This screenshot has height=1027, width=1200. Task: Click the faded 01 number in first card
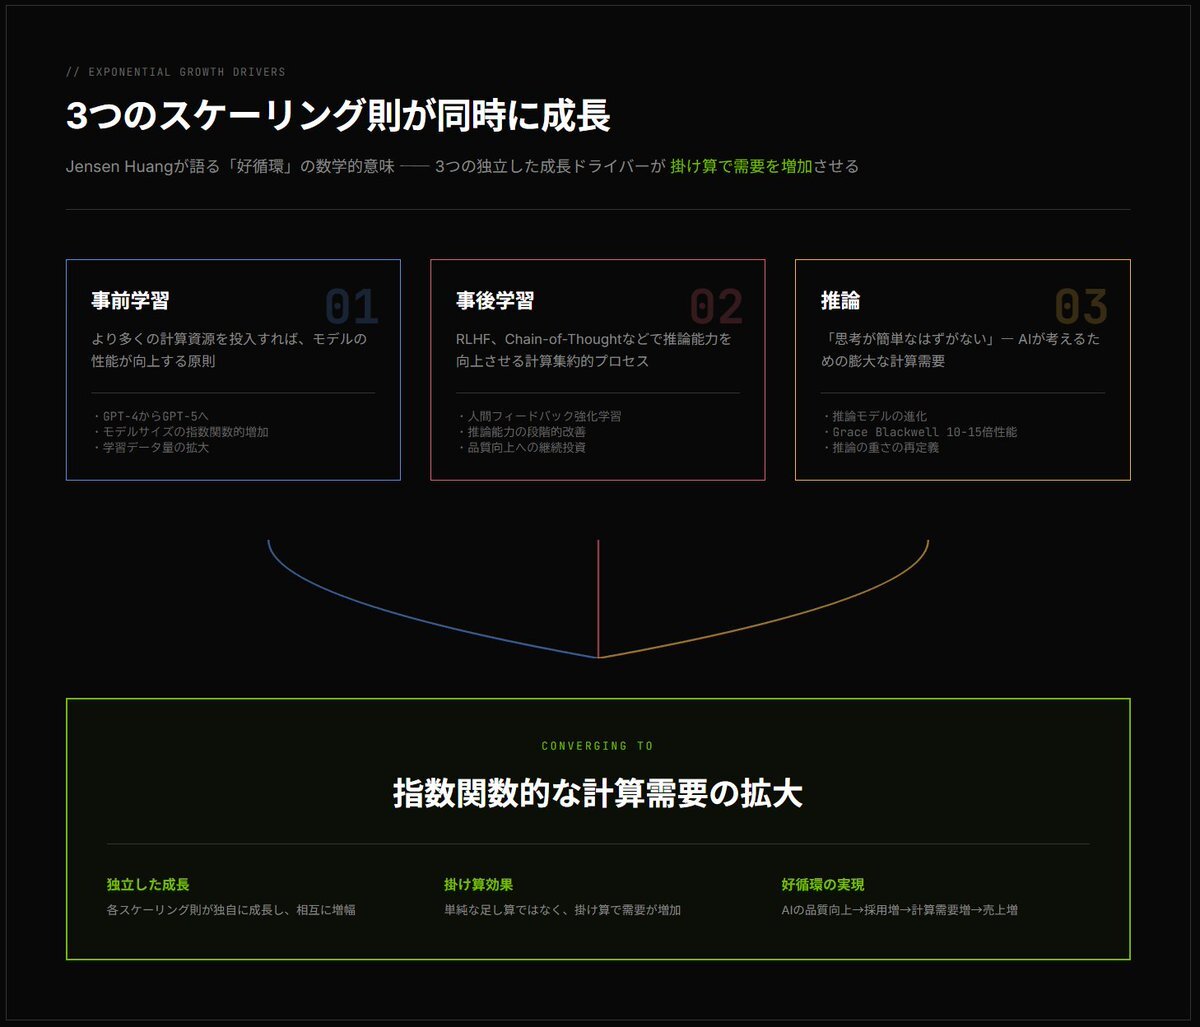tap(352, 308)
